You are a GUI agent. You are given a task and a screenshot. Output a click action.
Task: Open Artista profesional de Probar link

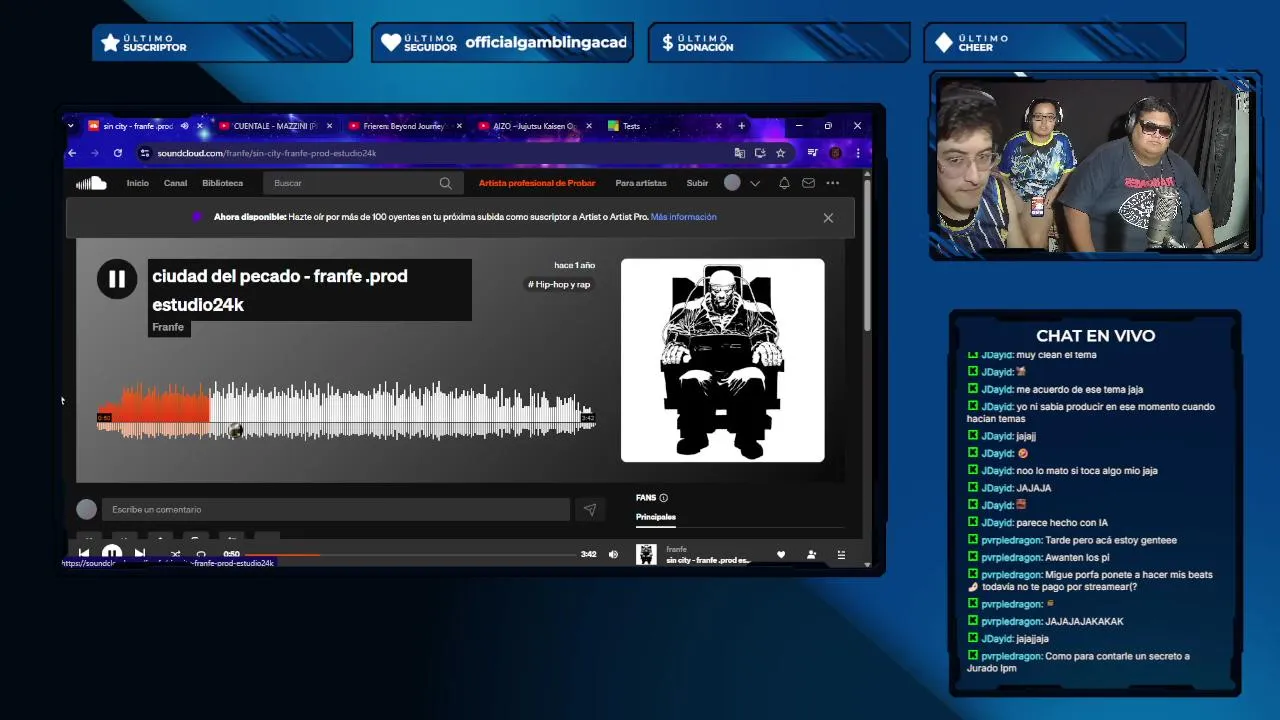point(536,183)
